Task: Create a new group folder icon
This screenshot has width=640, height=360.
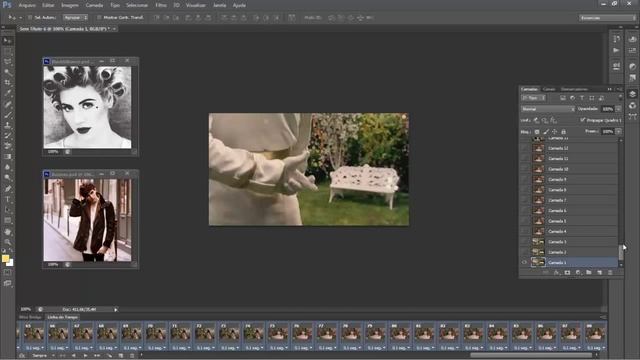Action: click(589, 272)
